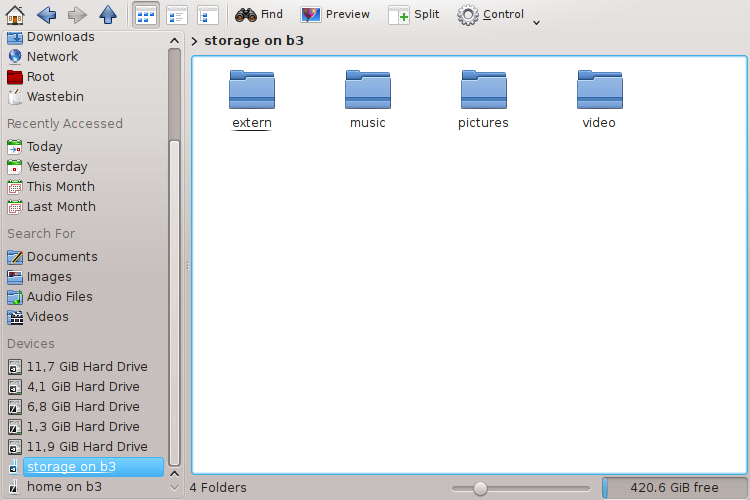Screen dimensions: 750x500
Task: Open the Control menu
Action: [490, 14]
